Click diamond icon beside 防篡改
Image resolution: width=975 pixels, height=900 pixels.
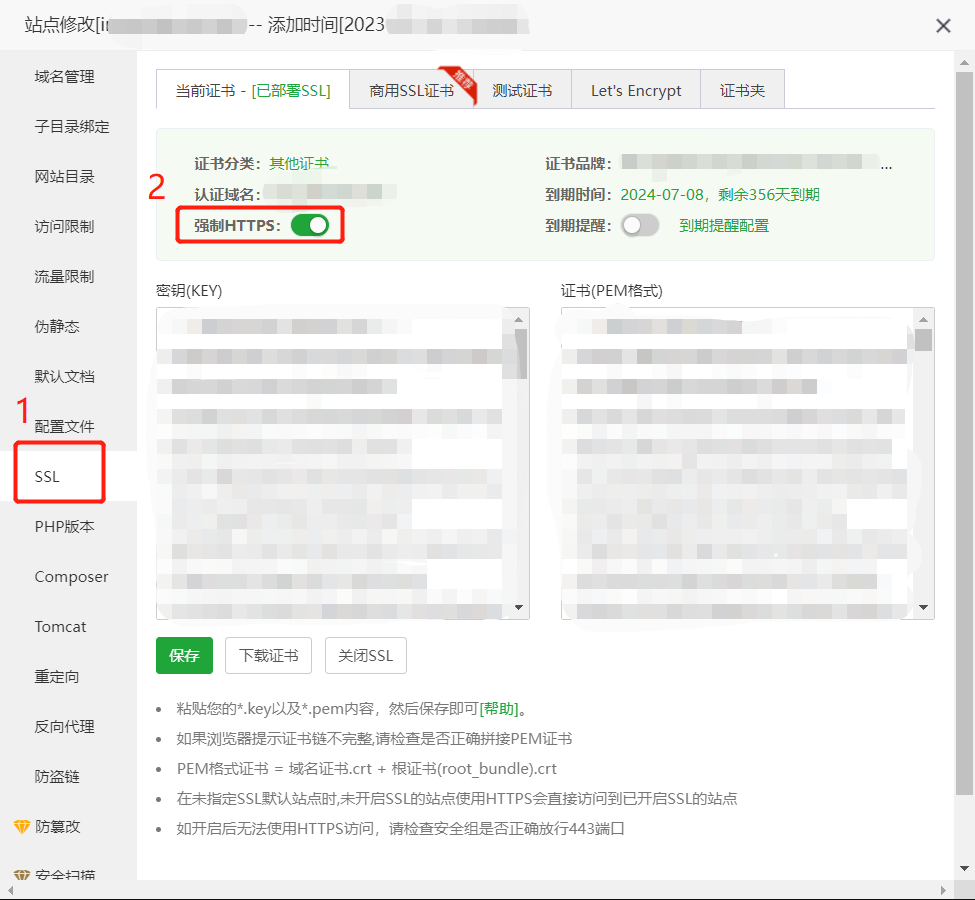click(x=22, y=827)
